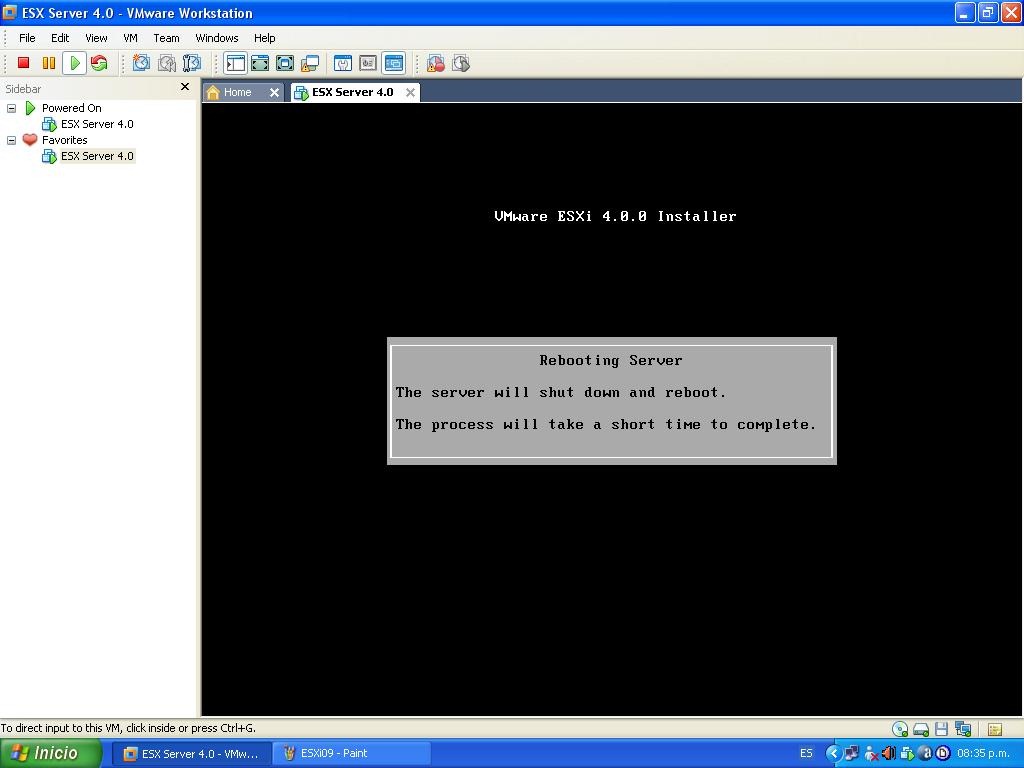This screenshot has height=768, width=1024.
Task: Switch to Quick Switch mode
Action: coord(260,63)
